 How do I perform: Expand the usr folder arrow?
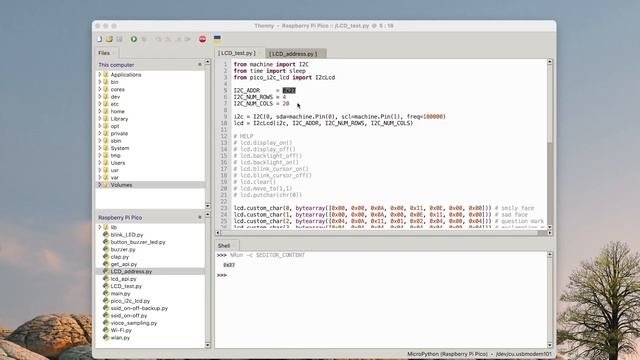[100, 170]
